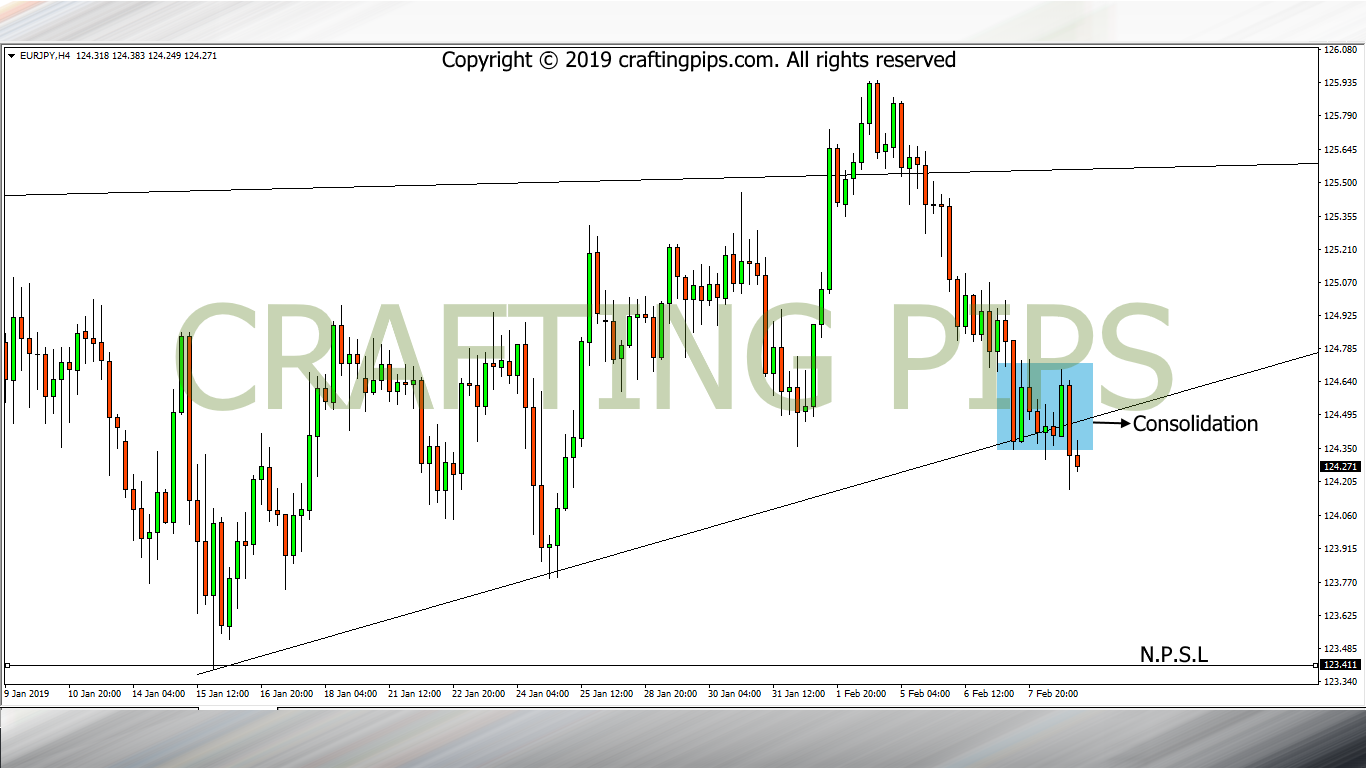1366x768 pixels.
Task: Open the chart menu triangle beside EURJPY,H4
Action: click(x=11, y=56)
